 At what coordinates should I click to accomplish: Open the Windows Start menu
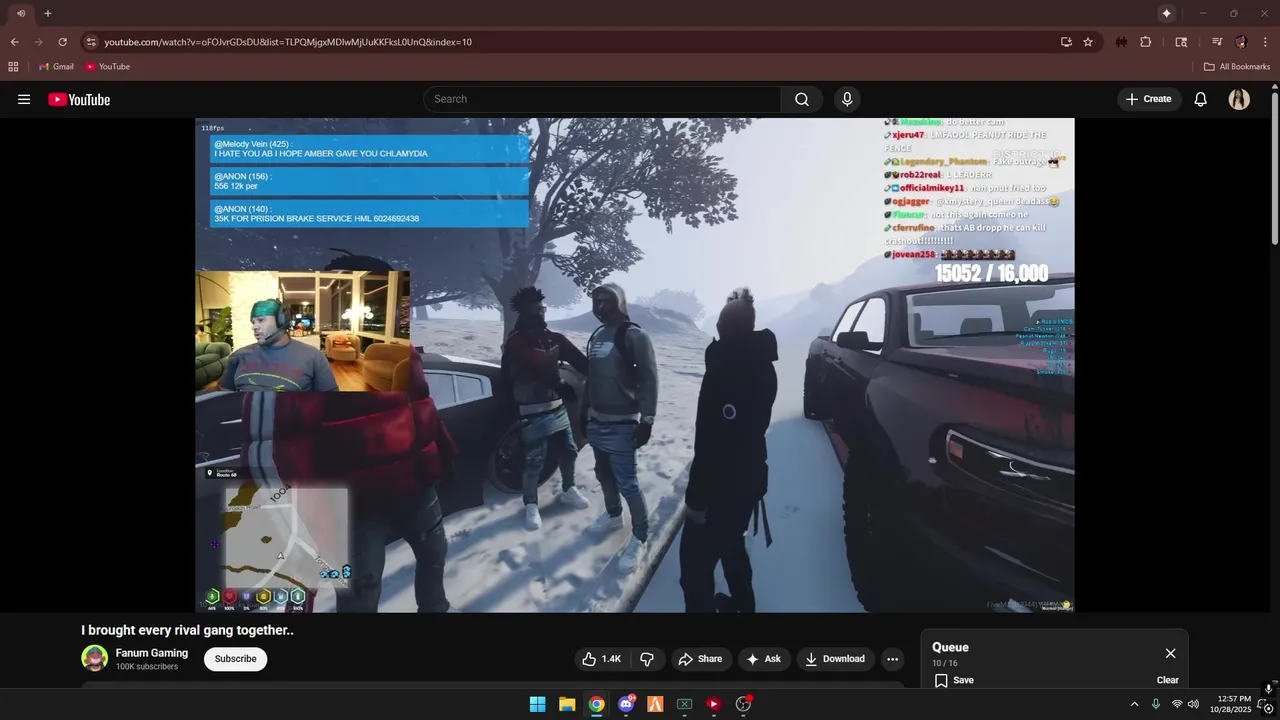[537, 704]
